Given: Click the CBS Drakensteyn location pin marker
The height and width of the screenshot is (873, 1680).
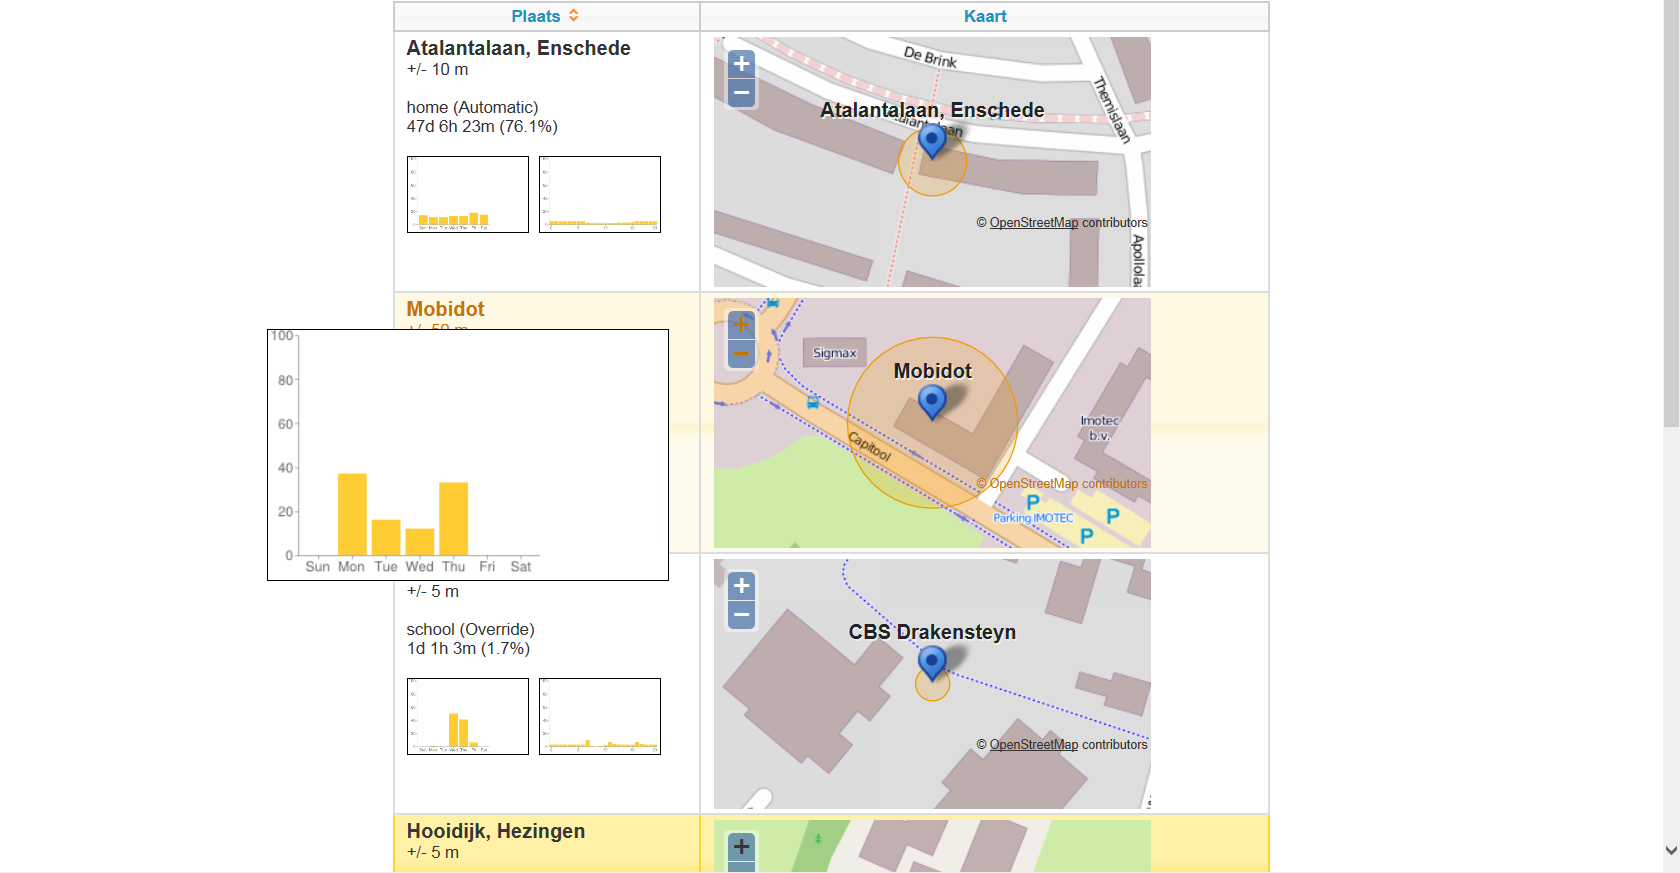Looking at the screenshot, I should pos(932,663).
